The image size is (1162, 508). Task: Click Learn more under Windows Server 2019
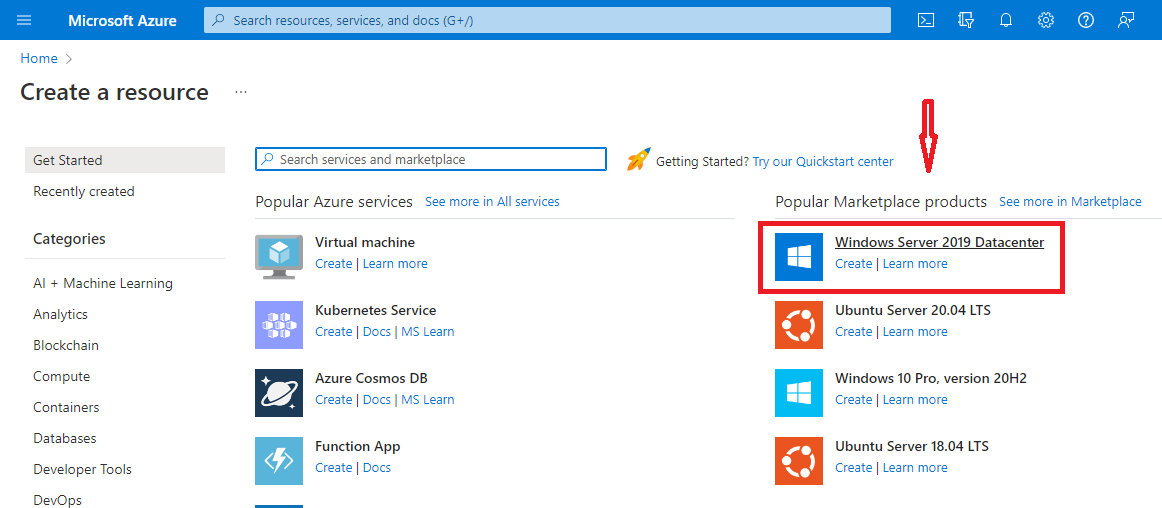(915, 264)
